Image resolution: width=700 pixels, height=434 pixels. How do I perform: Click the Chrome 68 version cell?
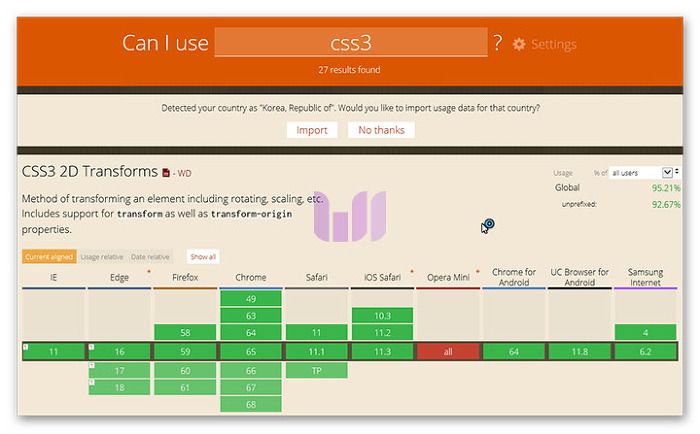[x=251, y=404]
